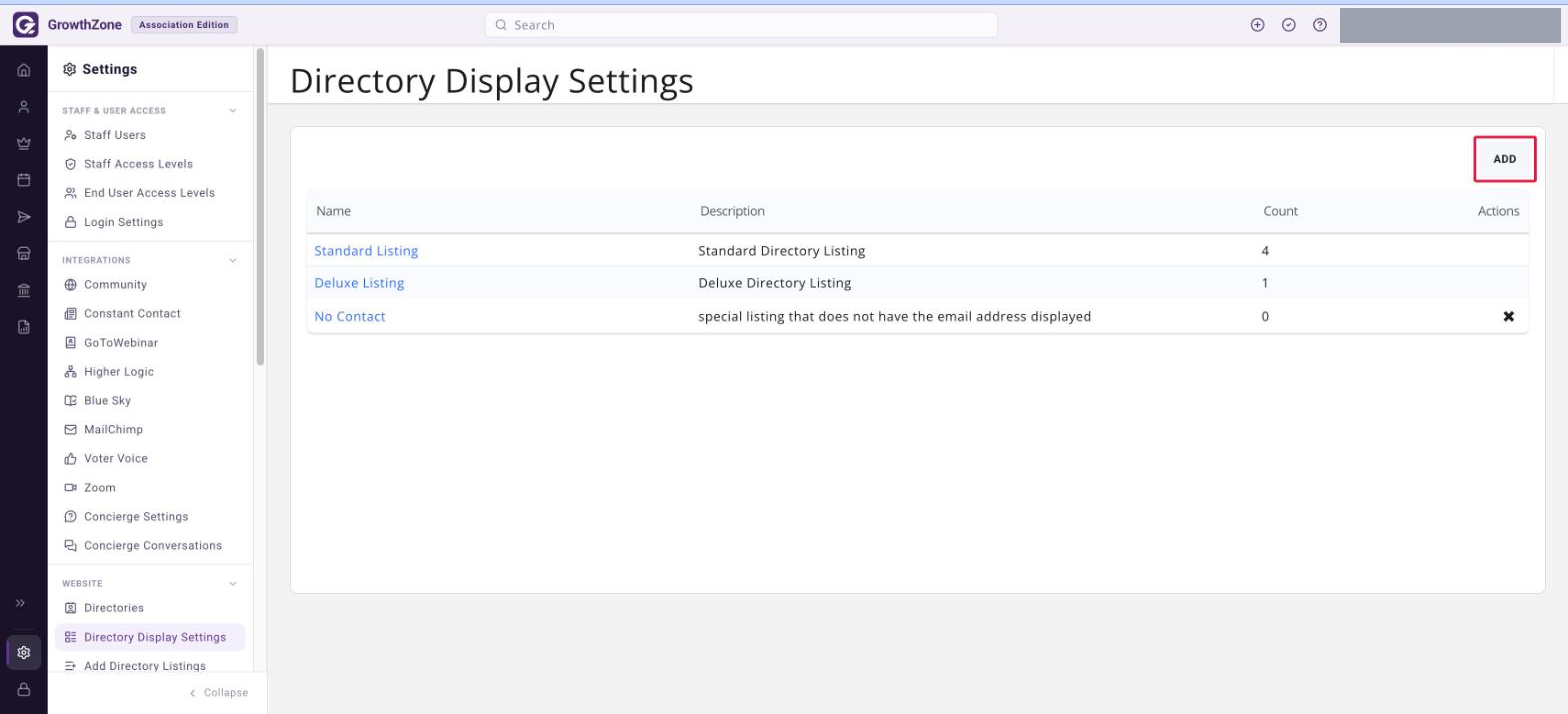Click the sidebar vertical scrollbar

[261, 206]
